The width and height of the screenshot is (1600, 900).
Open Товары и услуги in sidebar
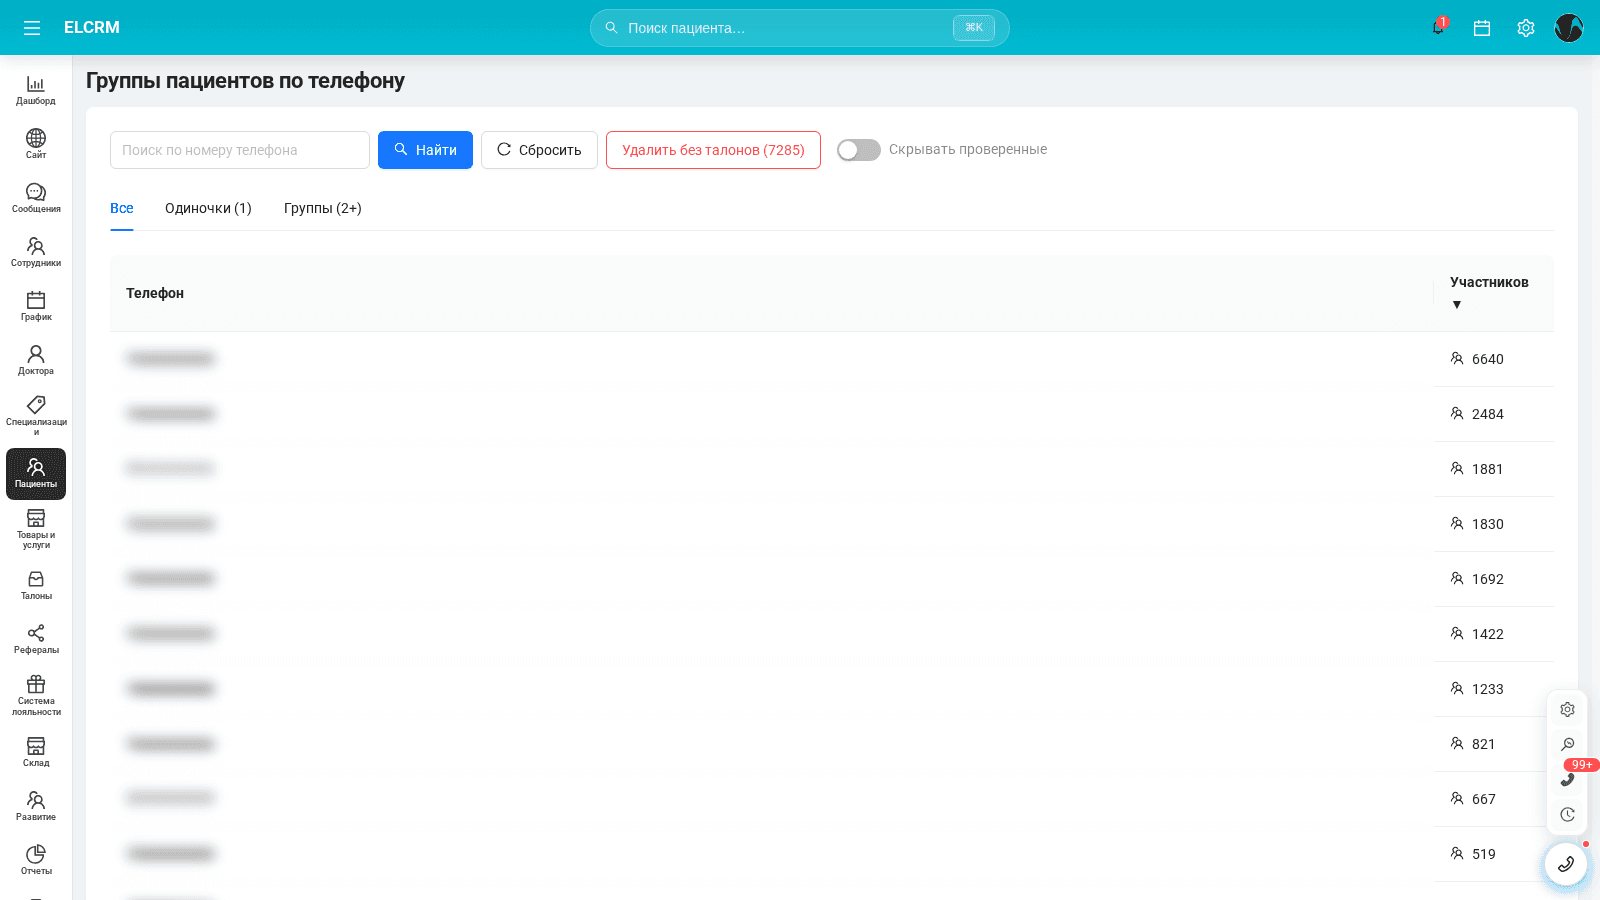36,529
